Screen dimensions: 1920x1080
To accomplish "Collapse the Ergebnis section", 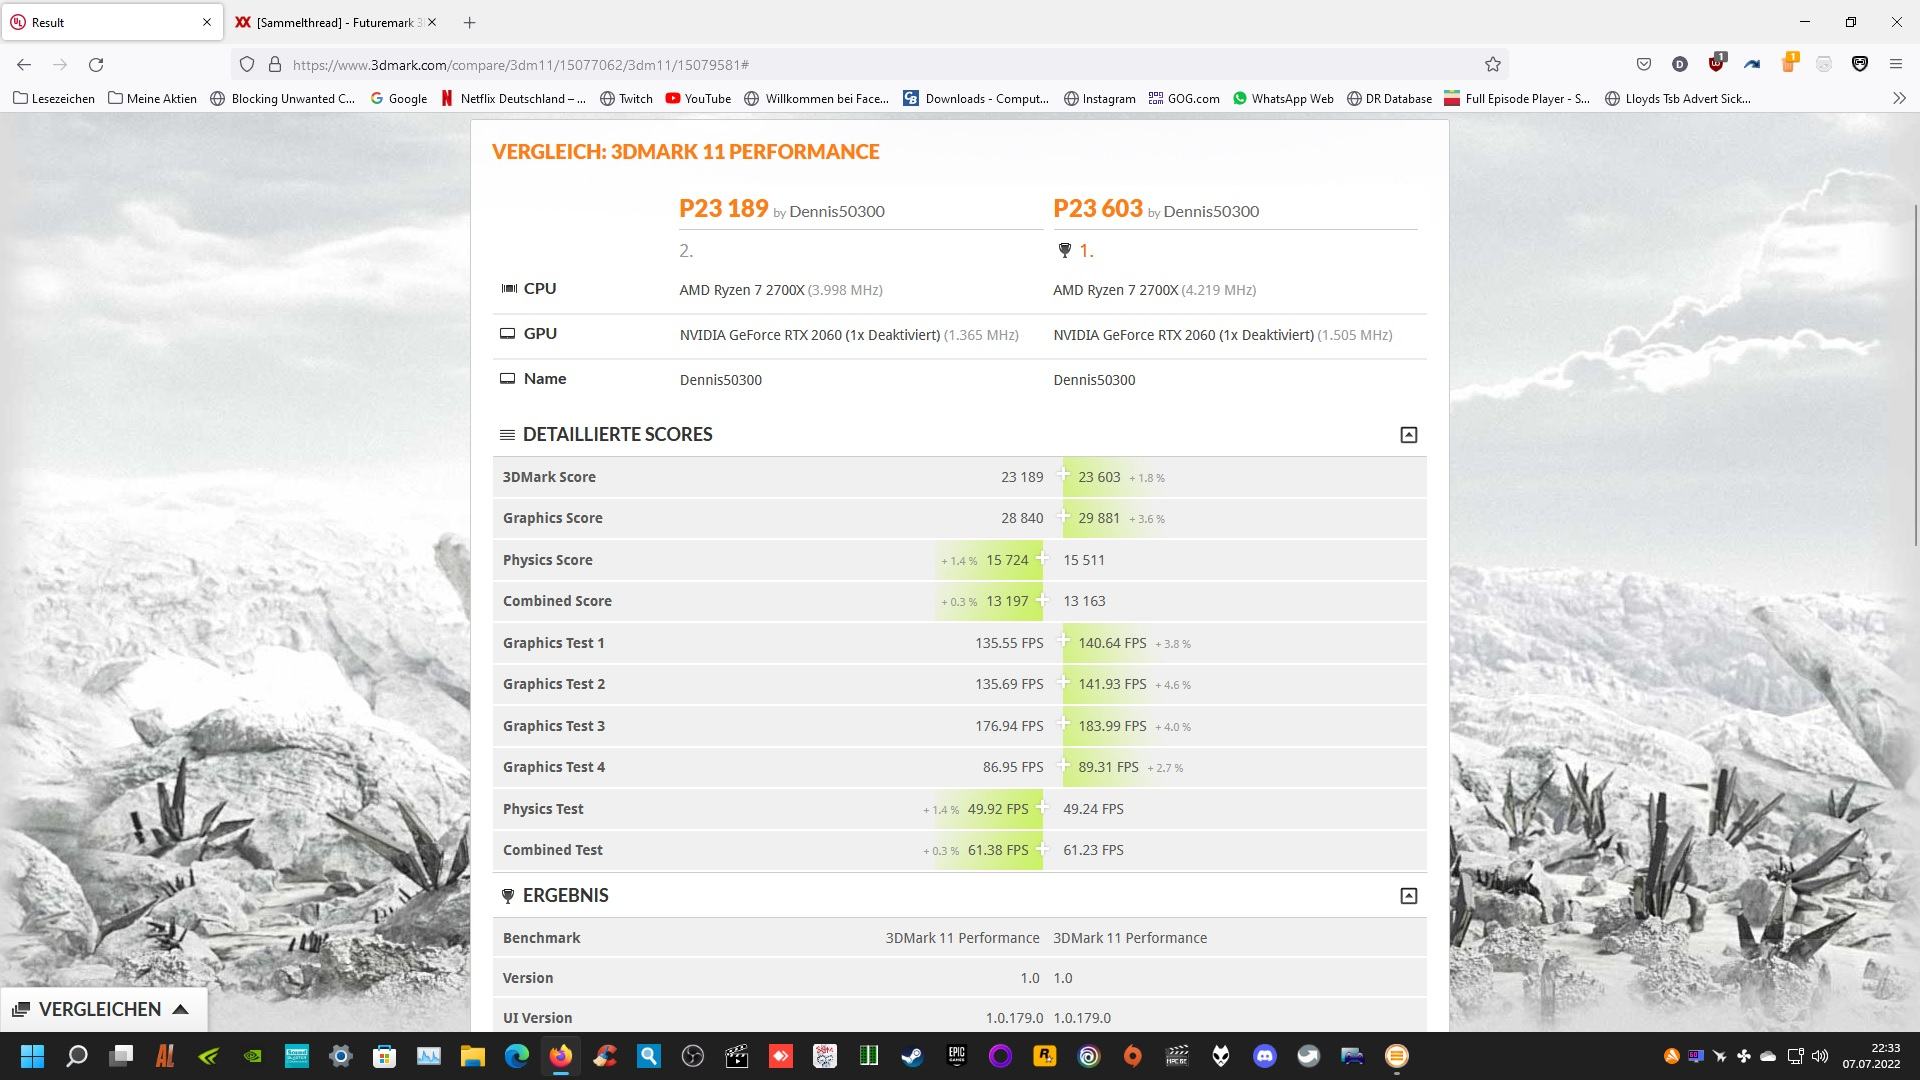I will pyautogui.click(x=1408, y=896).
